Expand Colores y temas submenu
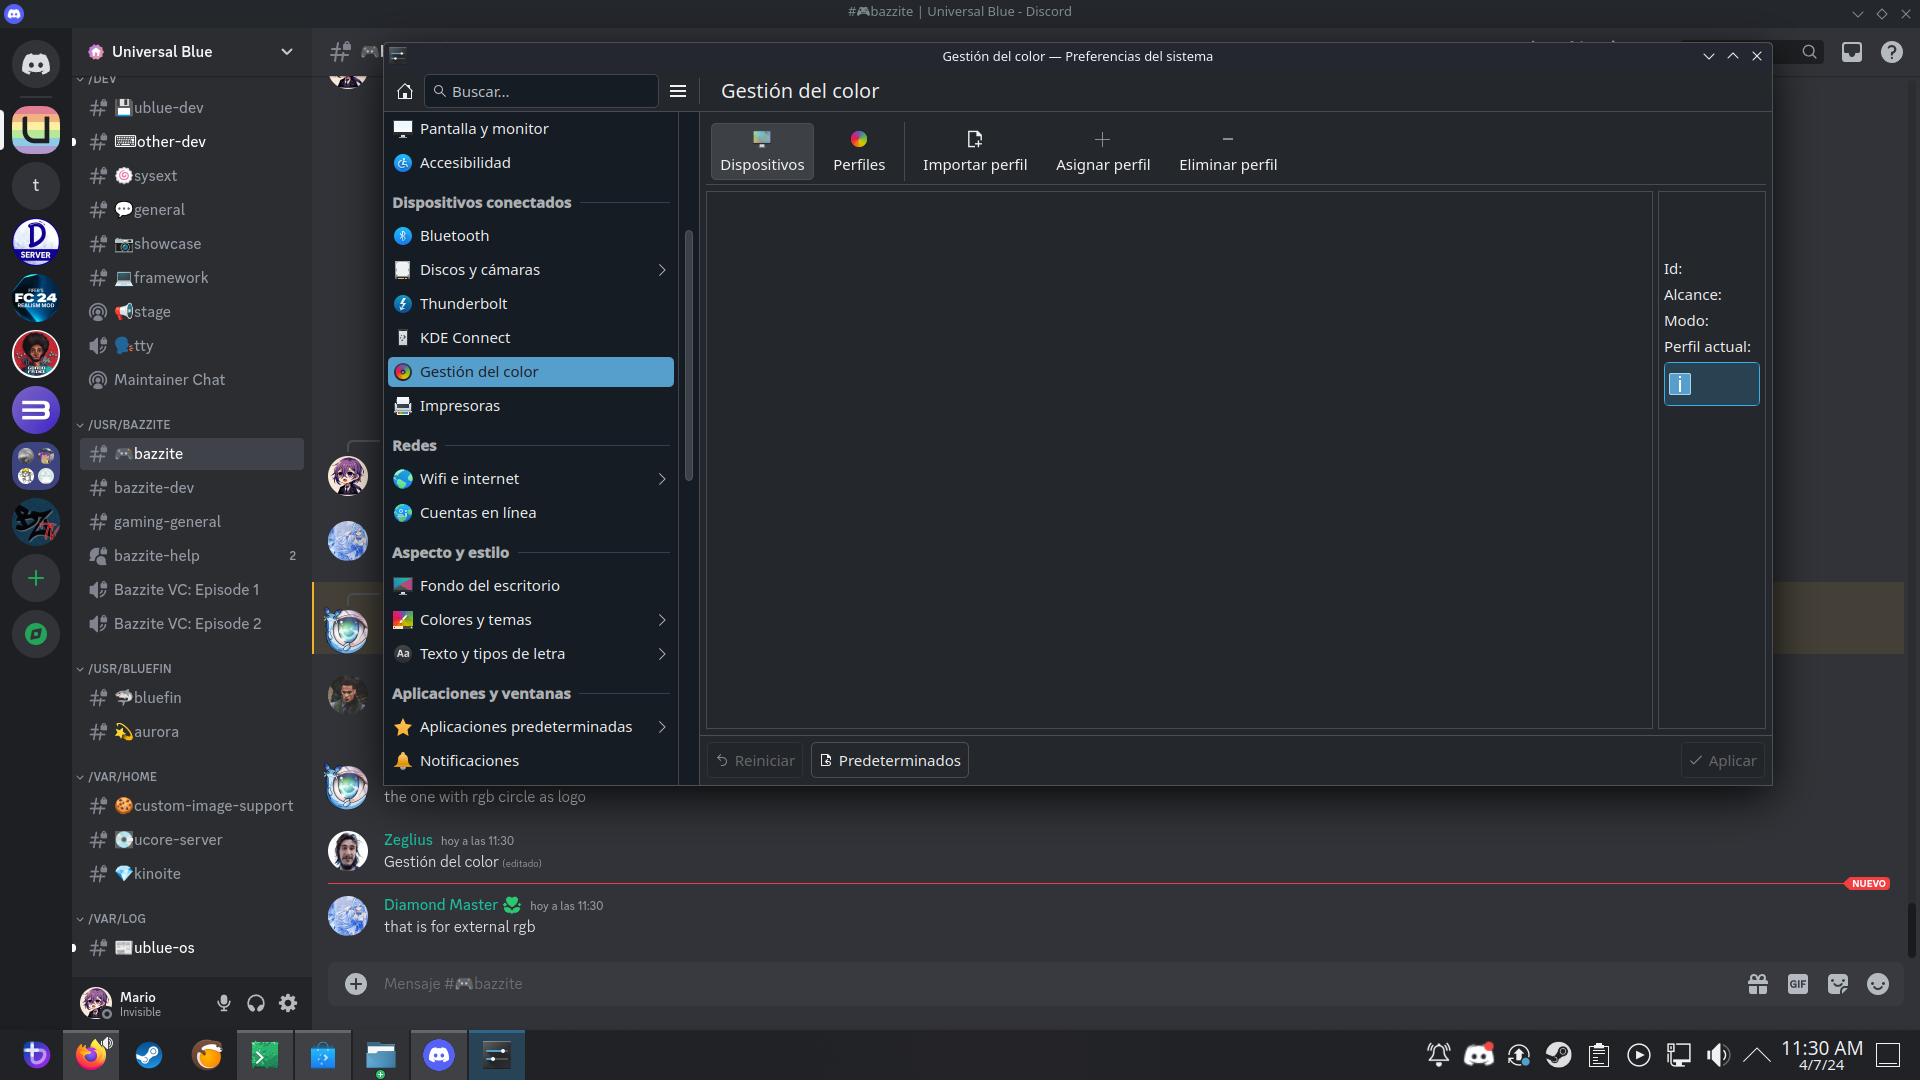Image resolution: width=1920 pixels, height=1080 pixels. [662, 620]
